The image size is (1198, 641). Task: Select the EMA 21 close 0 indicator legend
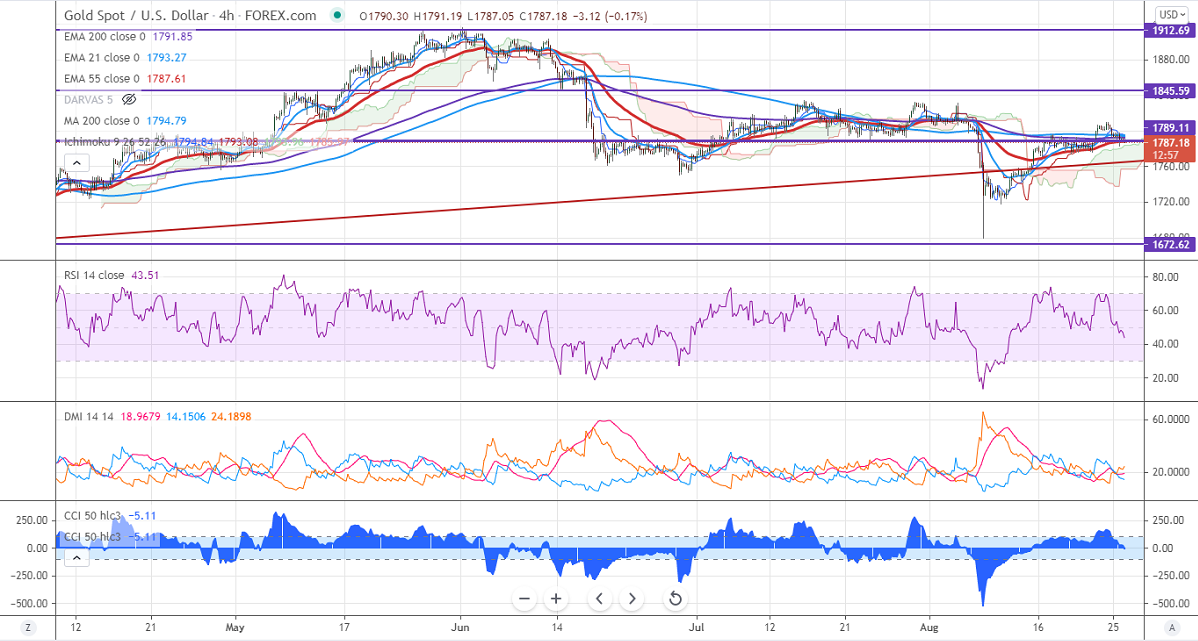pyautogui.click(x=102, y=57)
